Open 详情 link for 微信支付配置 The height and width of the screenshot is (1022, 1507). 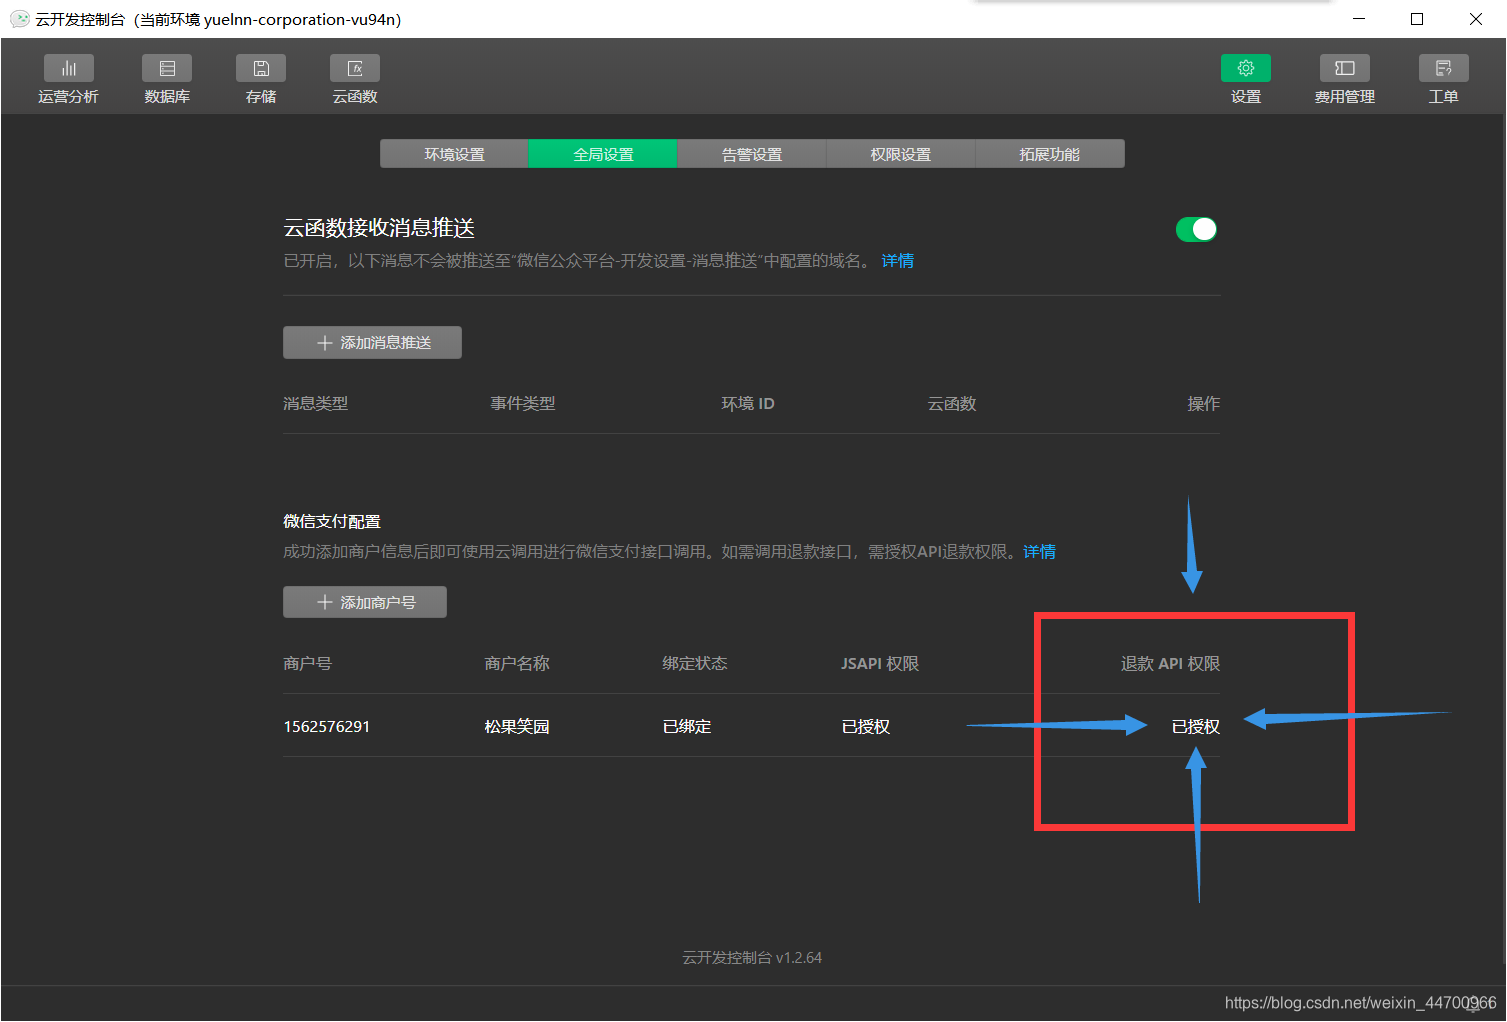coord(1040,552)
